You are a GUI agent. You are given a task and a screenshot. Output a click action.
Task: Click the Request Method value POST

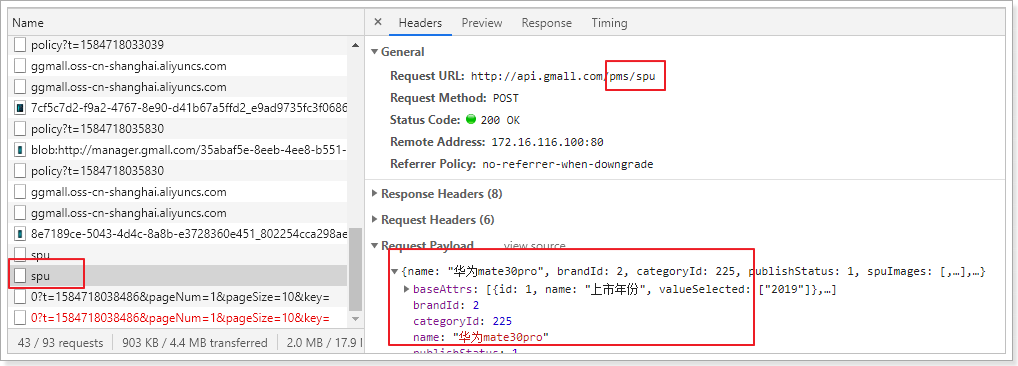pyautogui.click(x=506, y=98)
